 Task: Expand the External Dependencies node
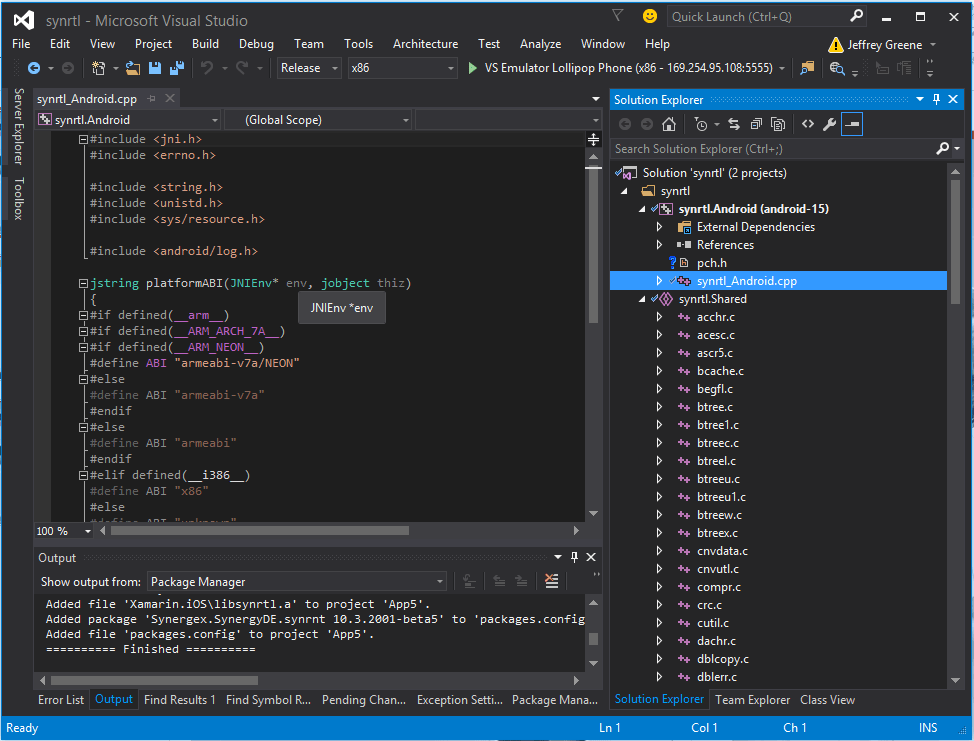click(659, 227)
